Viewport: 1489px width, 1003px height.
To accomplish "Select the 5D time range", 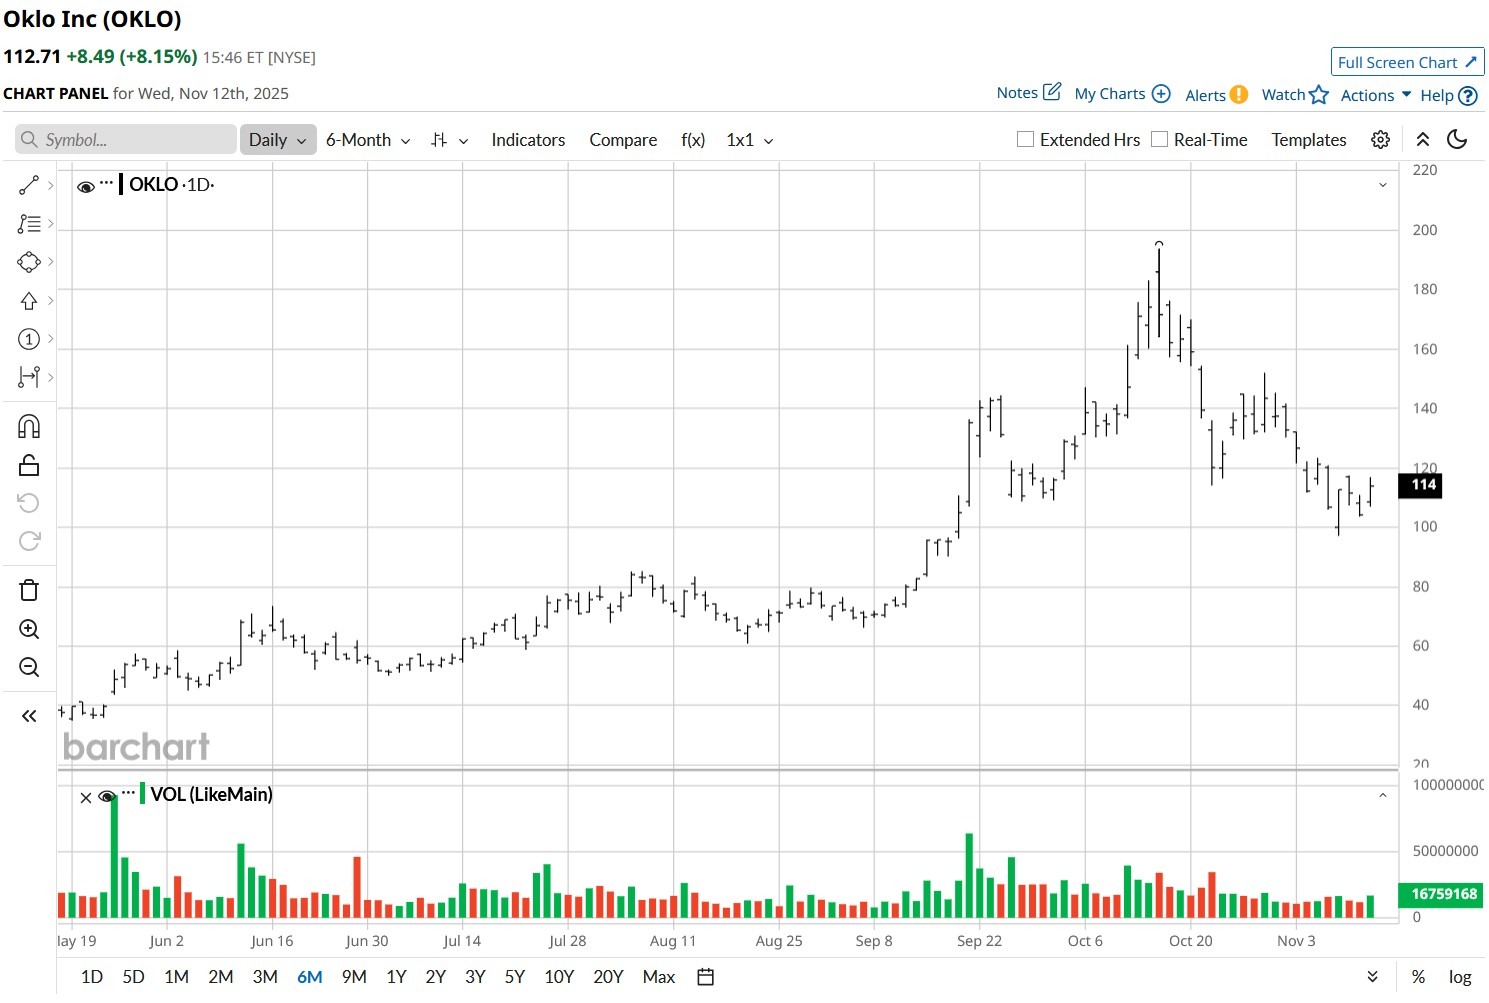I will click(x=133, y=977).
